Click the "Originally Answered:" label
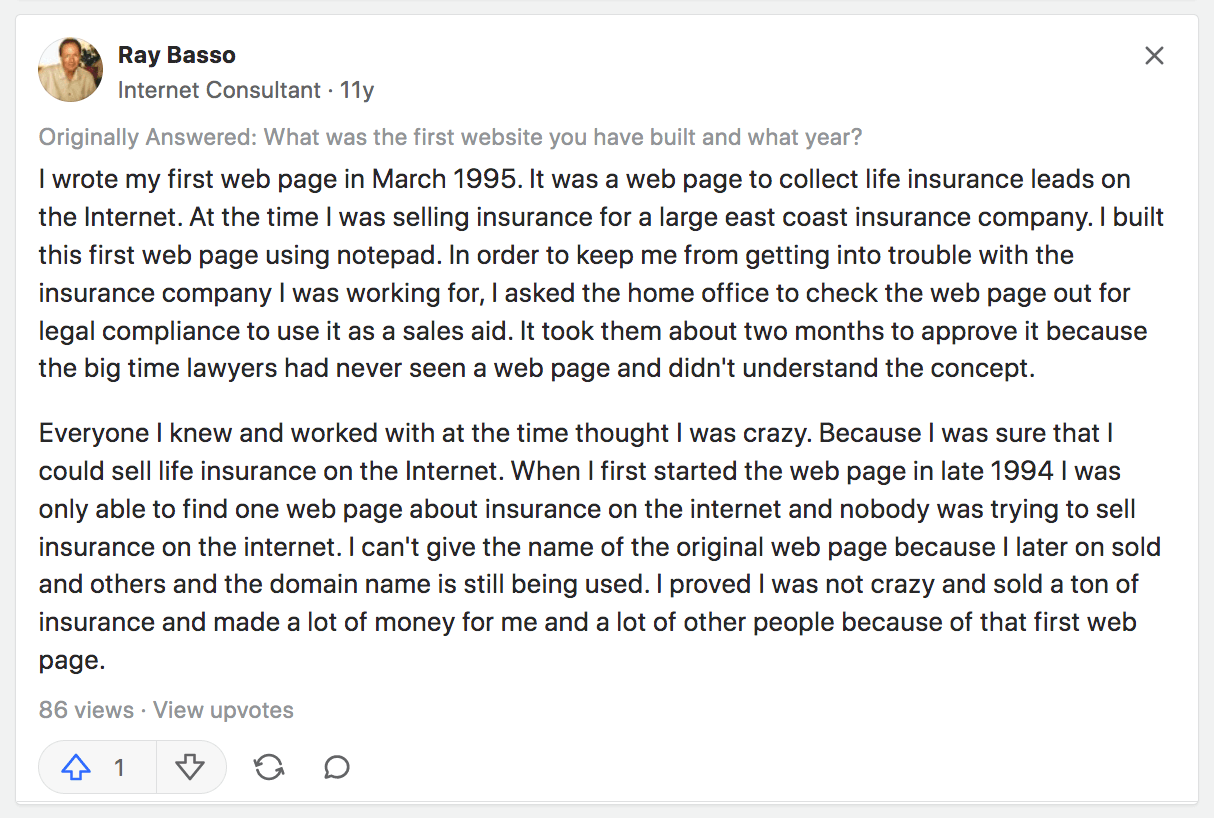1214x818 pixels. [148, 137]
